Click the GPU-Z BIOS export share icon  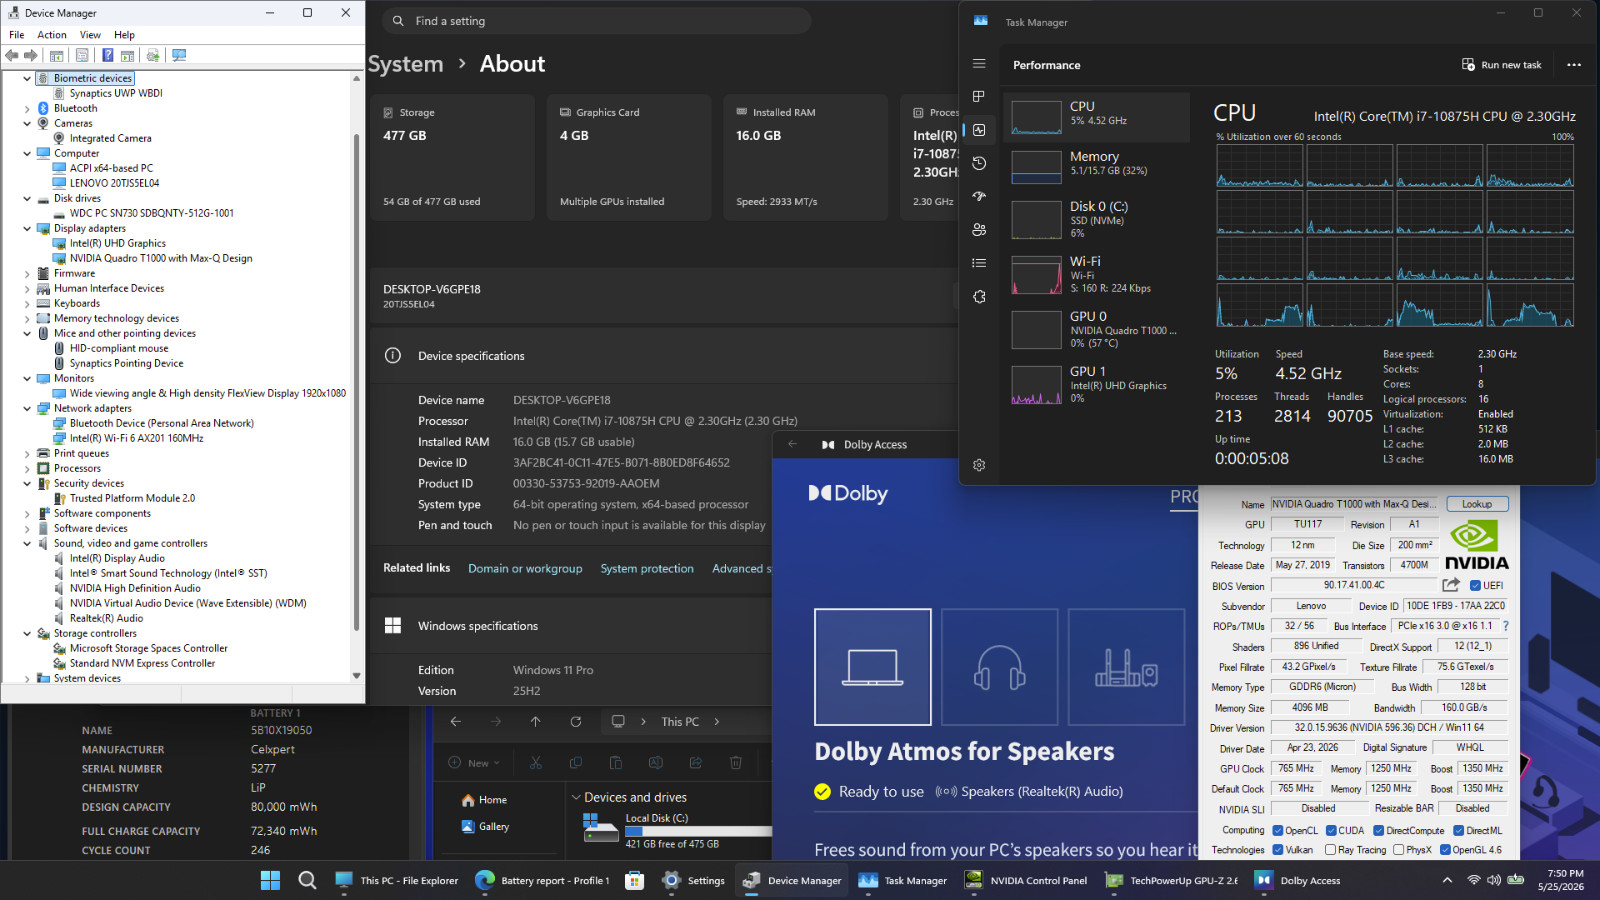tap(1451, 585)
